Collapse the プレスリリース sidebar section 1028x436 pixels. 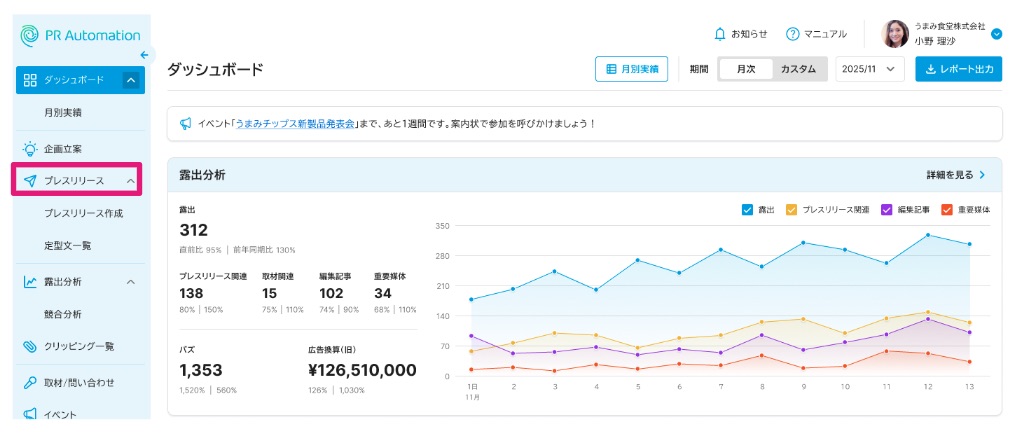pyautogui.click(x=131, y=181)
